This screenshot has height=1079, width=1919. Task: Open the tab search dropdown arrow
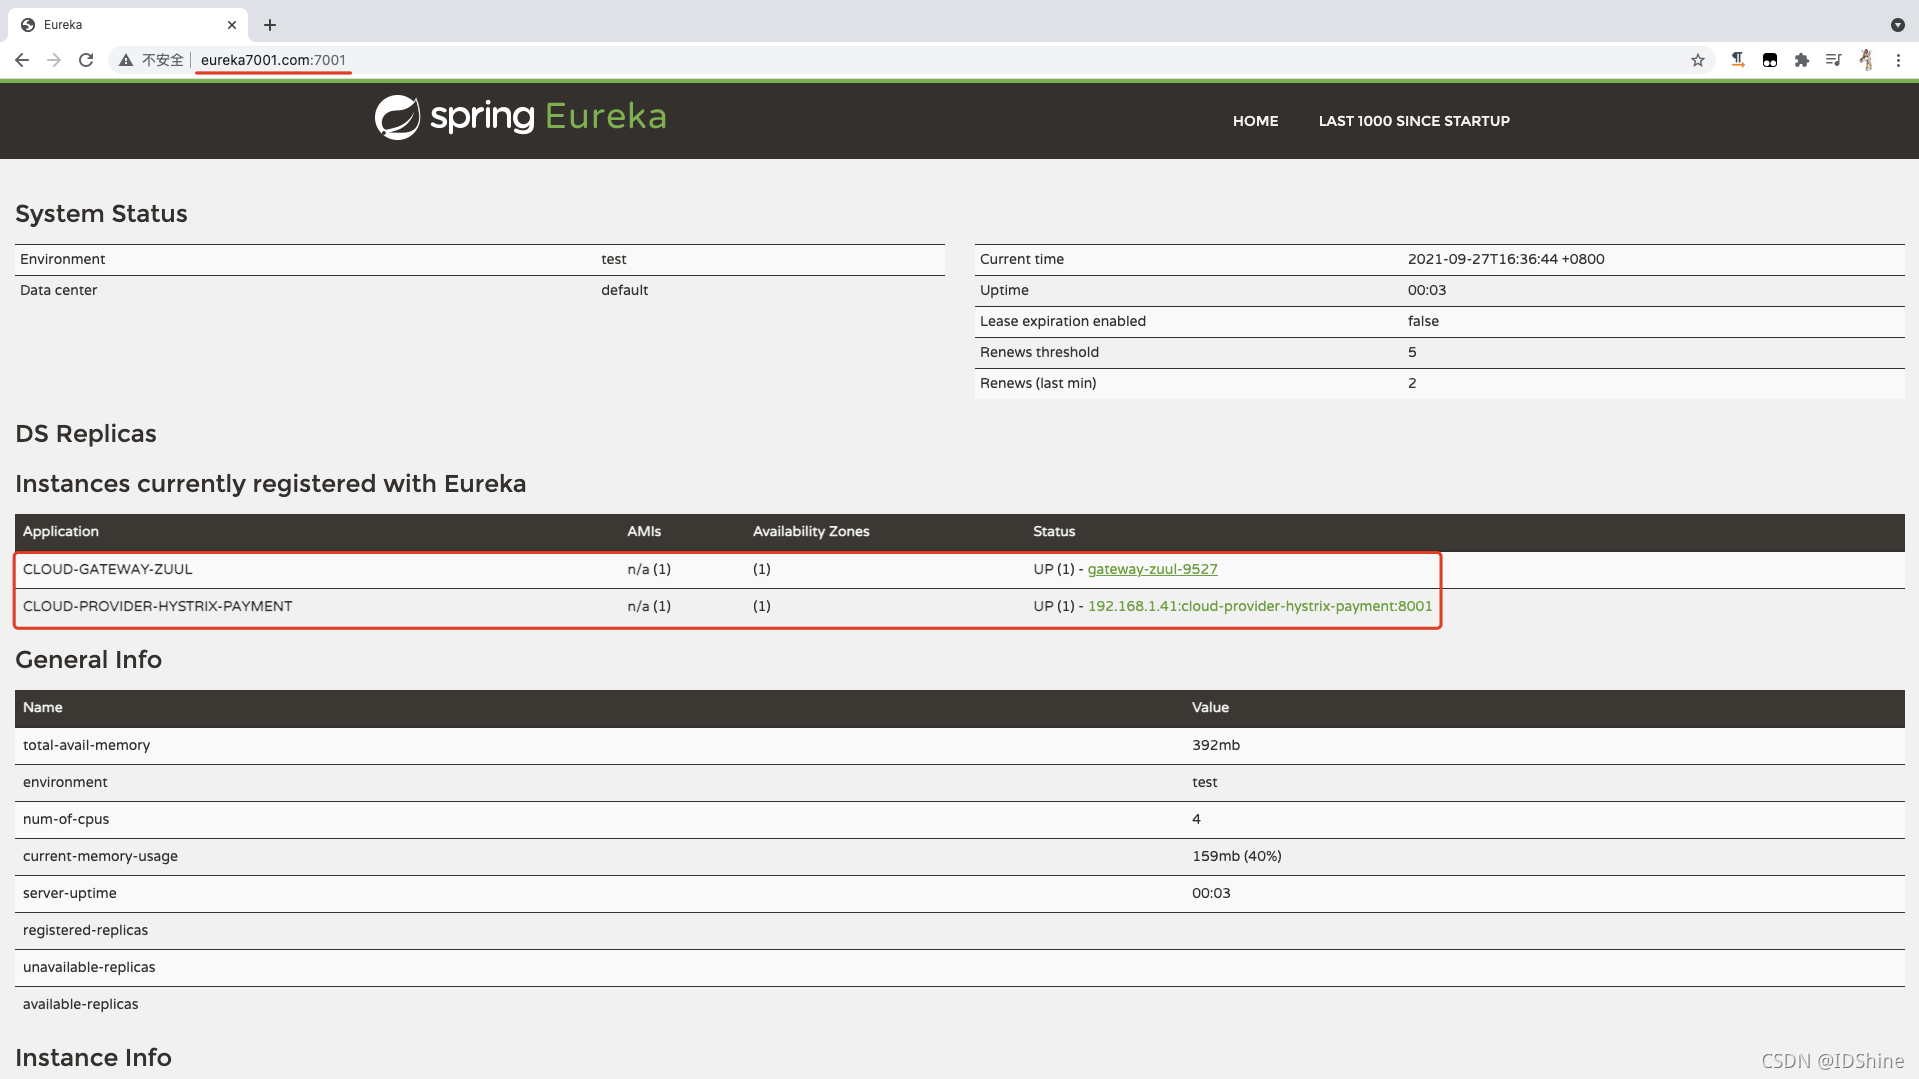coord(1898,25)
